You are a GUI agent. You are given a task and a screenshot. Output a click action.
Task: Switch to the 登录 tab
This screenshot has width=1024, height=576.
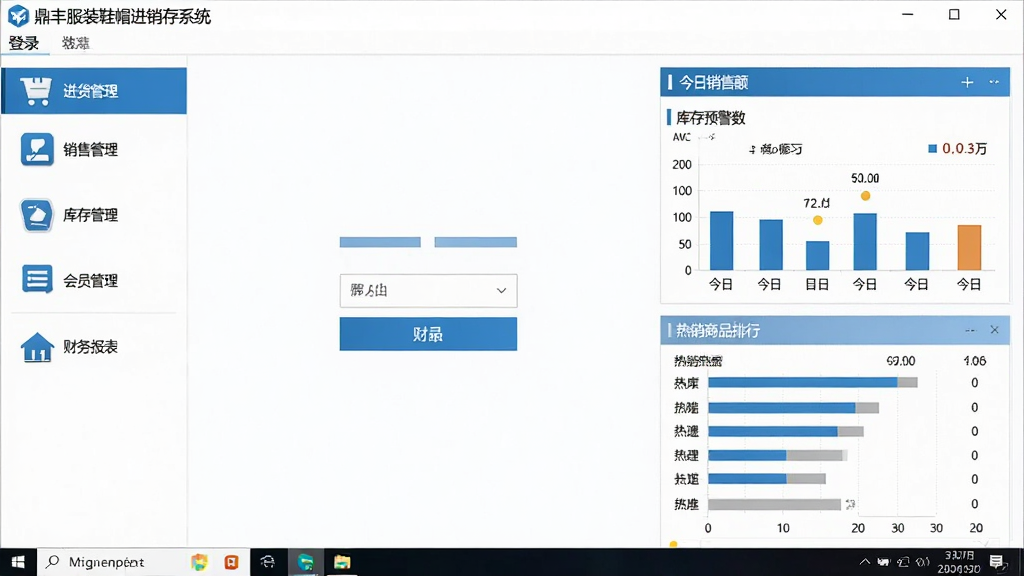[x=24, y=43]
